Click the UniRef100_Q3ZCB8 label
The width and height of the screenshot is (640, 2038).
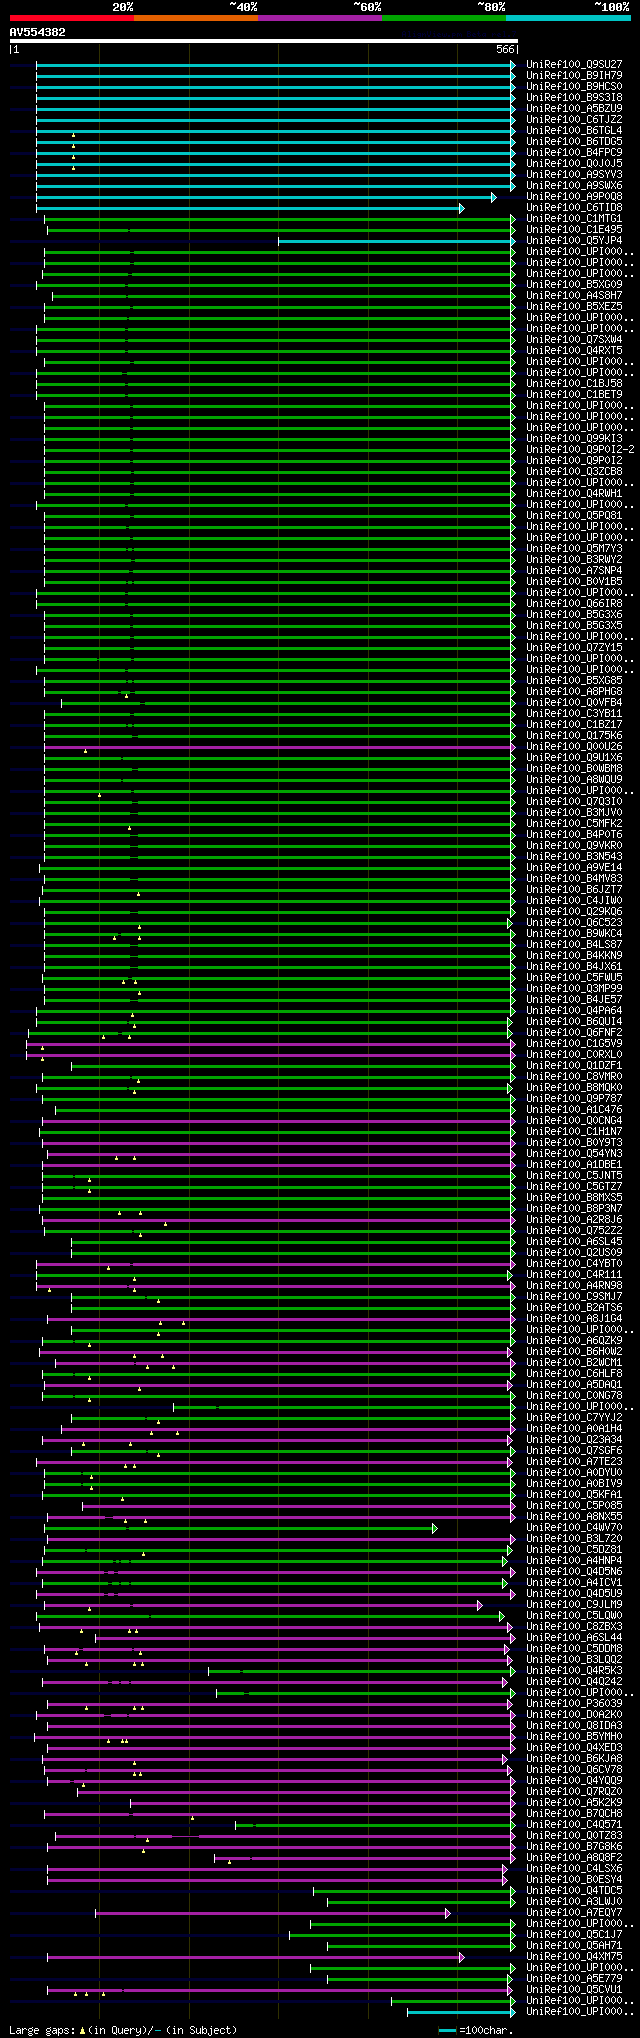[574, 471]
